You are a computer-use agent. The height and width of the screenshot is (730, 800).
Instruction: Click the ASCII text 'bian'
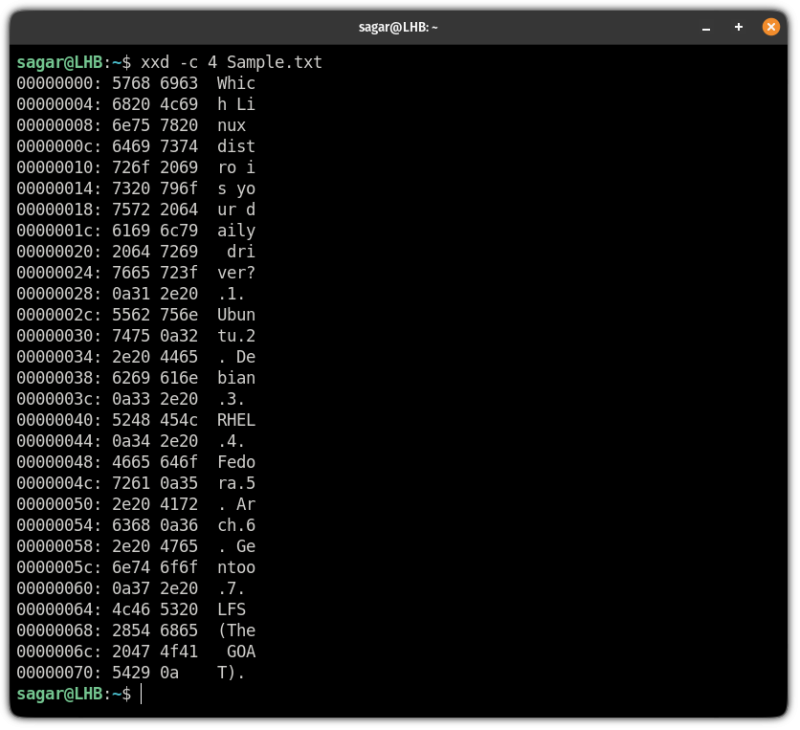click(236, 378)
